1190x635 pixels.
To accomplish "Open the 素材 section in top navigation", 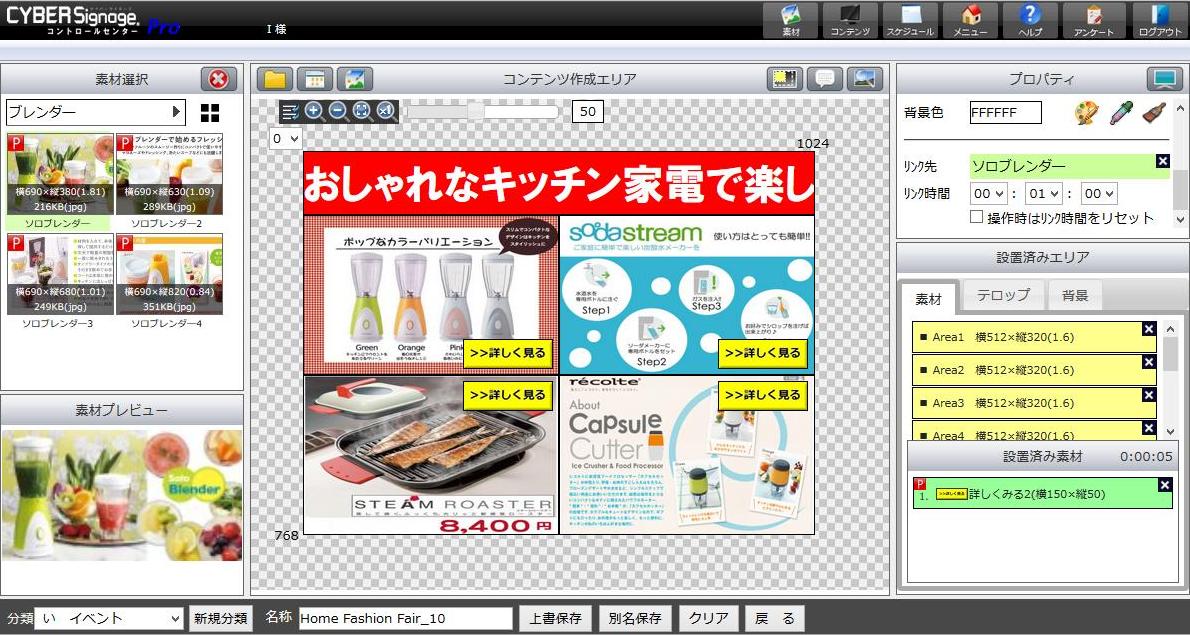I will point(791,20).
